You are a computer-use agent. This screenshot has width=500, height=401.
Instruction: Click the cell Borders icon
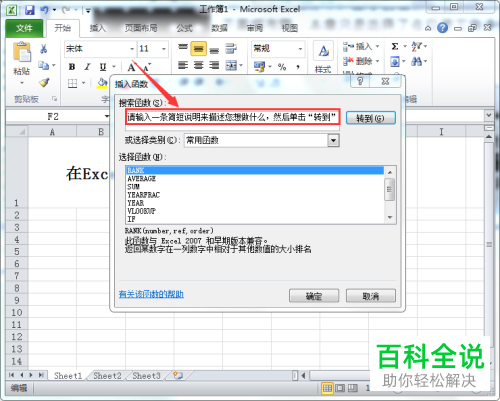coord(72,83)
